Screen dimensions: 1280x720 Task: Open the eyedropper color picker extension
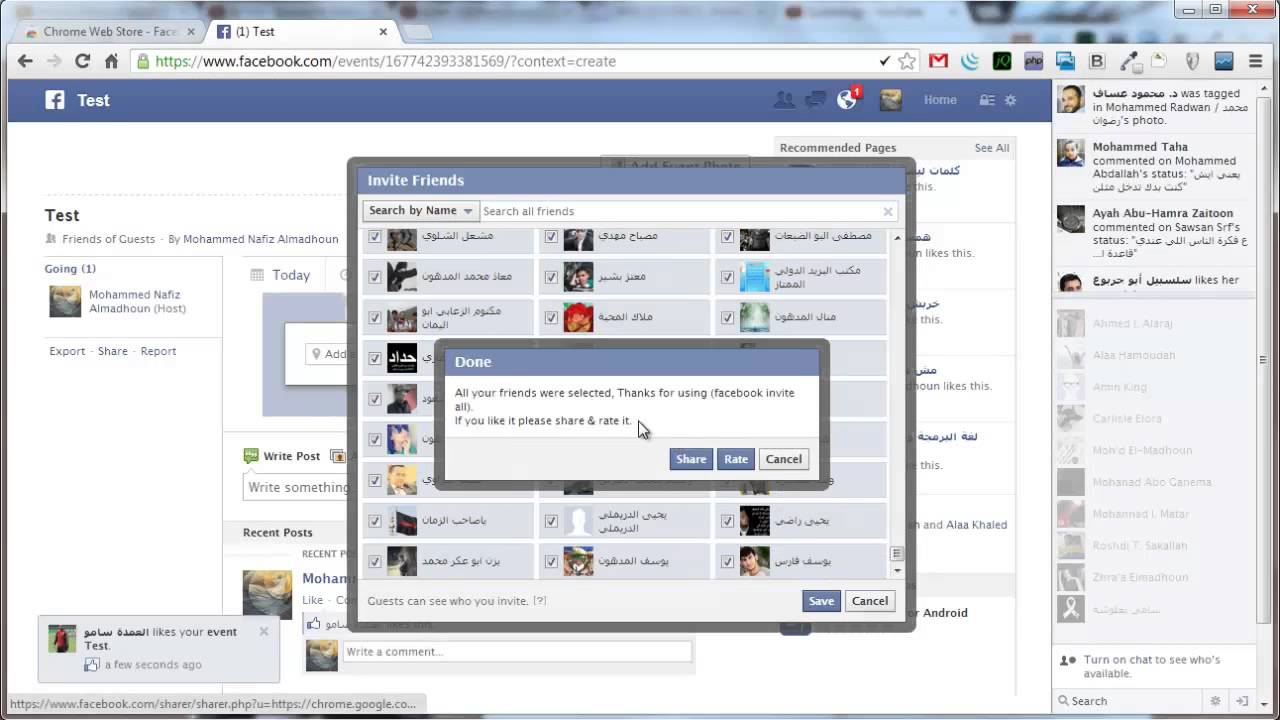tap(1128, 61)
